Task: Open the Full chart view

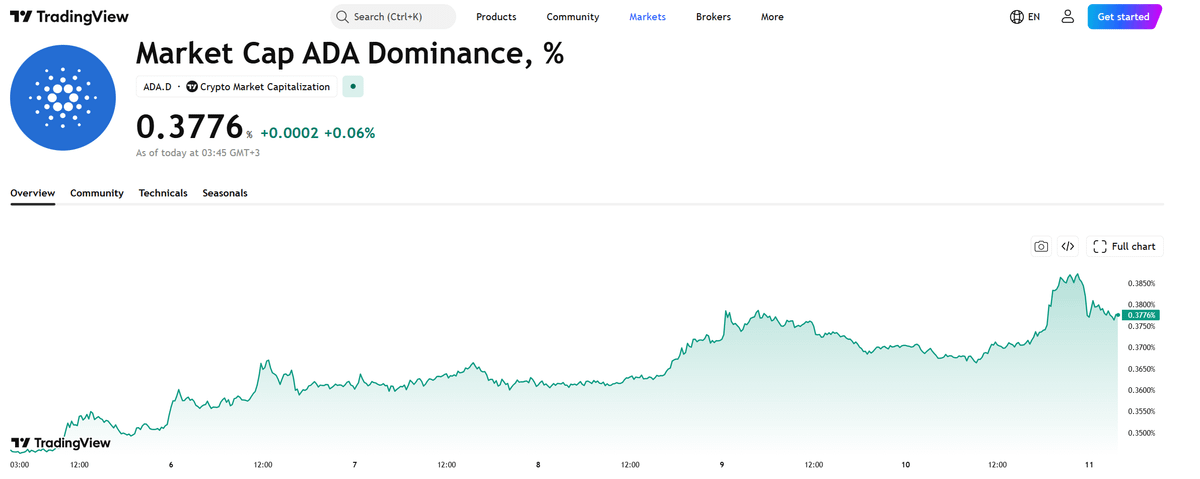Action: (x=1125, y=246)
